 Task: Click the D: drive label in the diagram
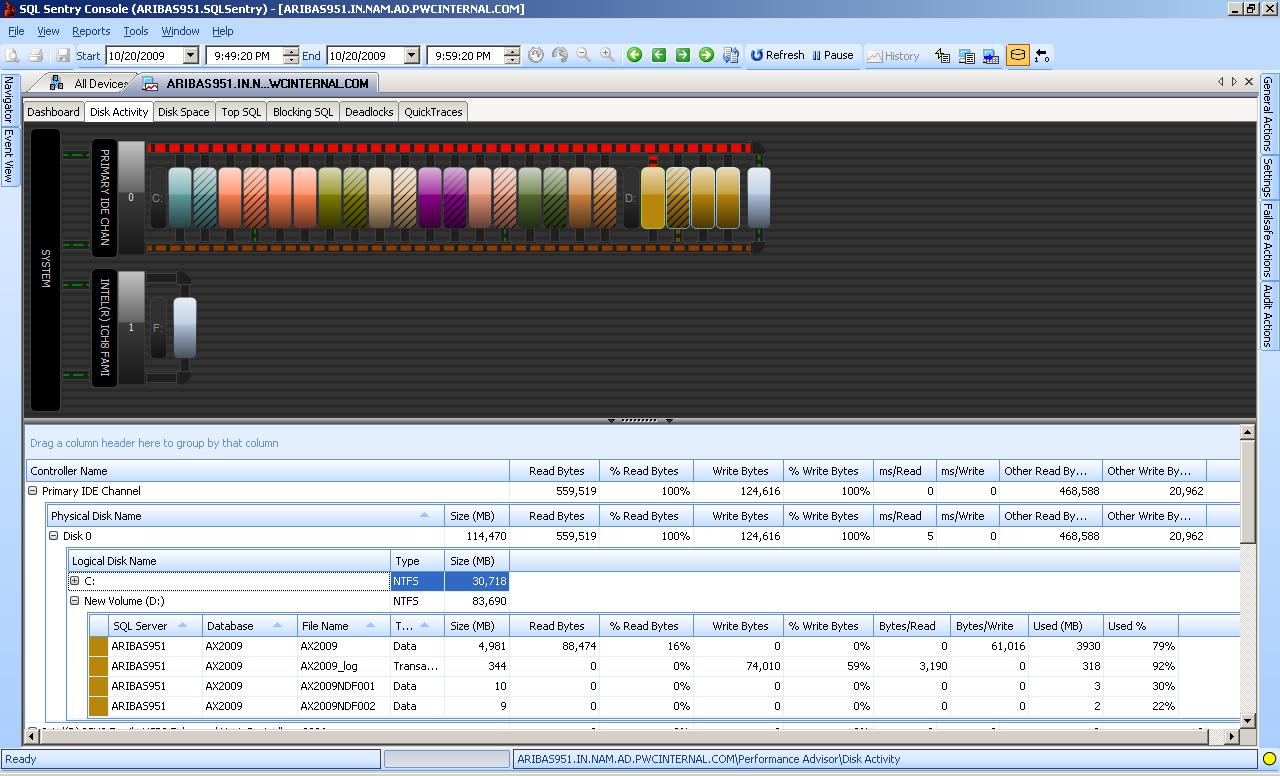pyautogui.click(x=630, y=198)
